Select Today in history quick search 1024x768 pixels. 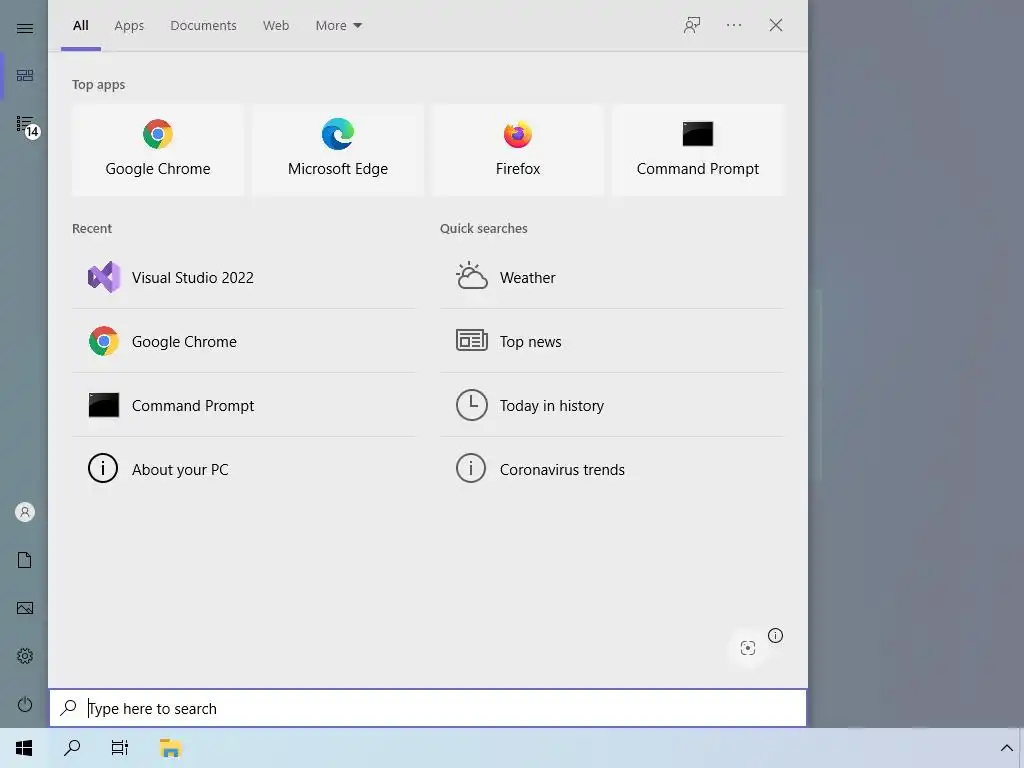[612, 406]
